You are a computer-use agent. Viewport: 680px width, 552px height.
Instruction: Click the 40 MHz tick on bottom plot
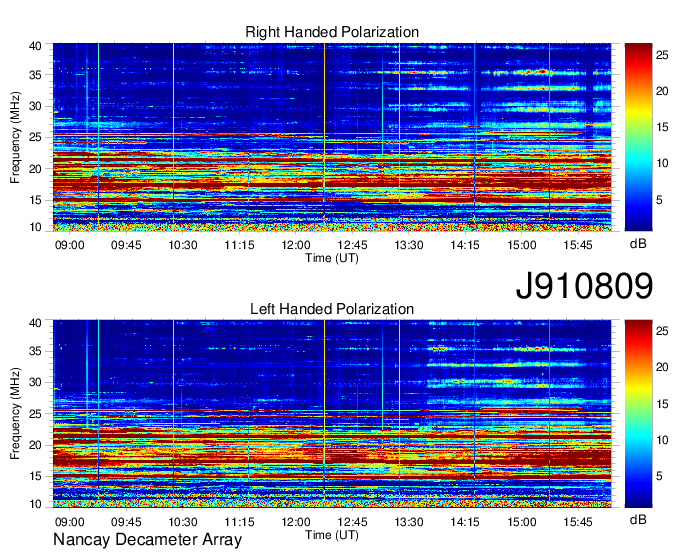point(35,323)
